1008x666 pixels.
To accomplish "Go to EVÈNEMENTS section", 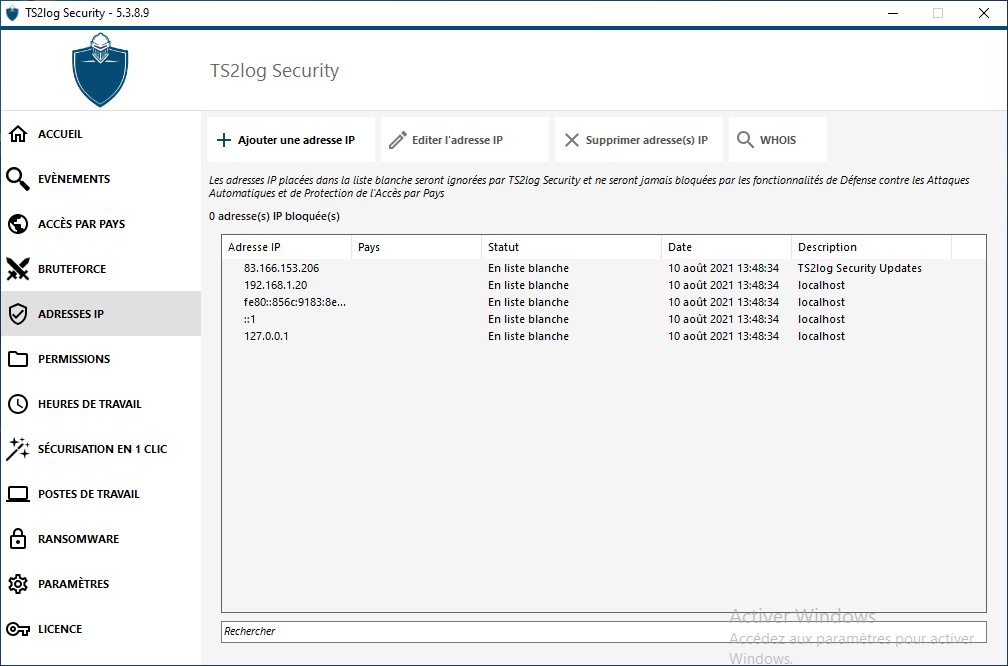I will tap(101, 179).
